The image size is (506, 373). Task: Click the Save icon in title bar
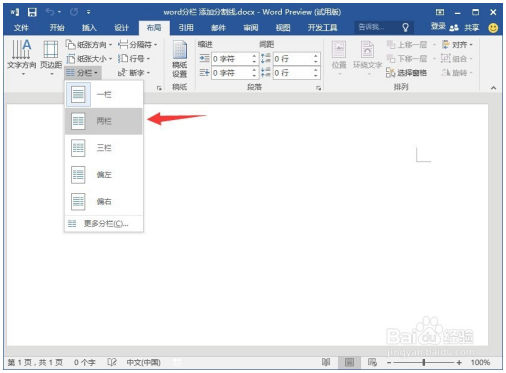point(32,13)
